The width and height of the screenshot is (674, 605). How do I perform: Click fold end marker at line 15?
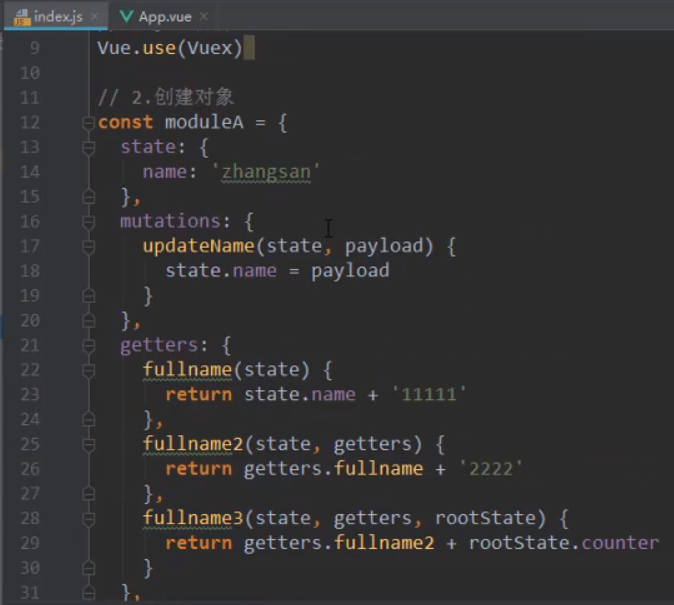click(89, 197)
